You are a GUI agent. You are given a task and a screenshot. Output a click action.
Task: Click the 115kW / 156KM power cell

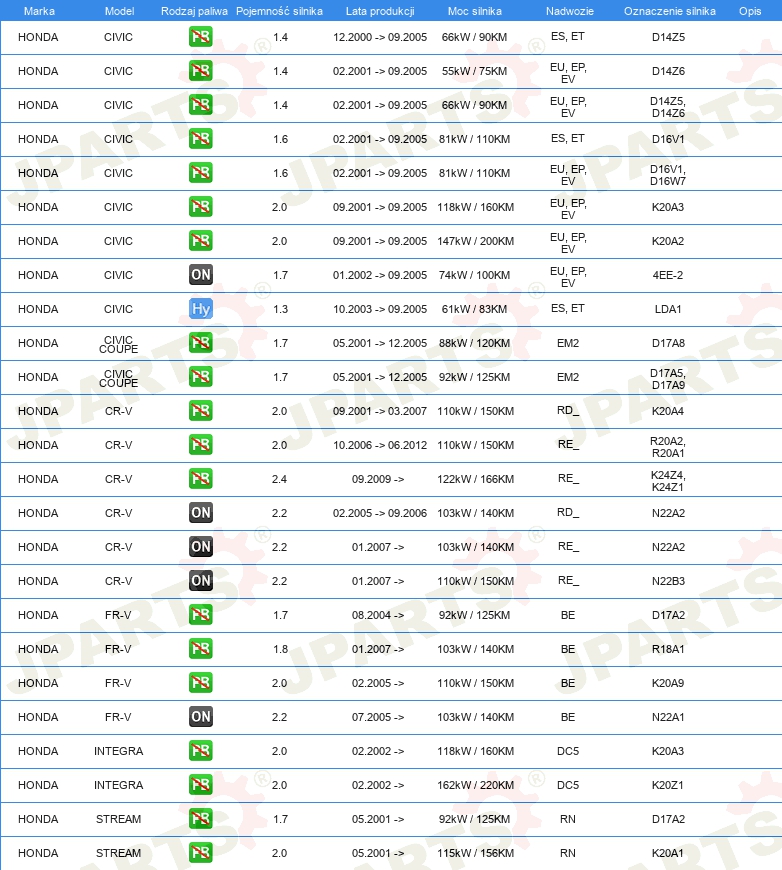coord(476,853)
